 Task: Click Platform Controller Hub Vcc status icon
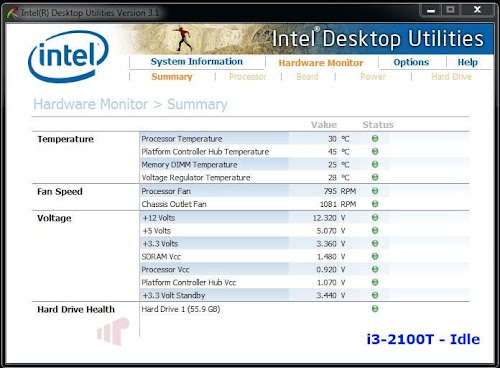tap(375, 282)
